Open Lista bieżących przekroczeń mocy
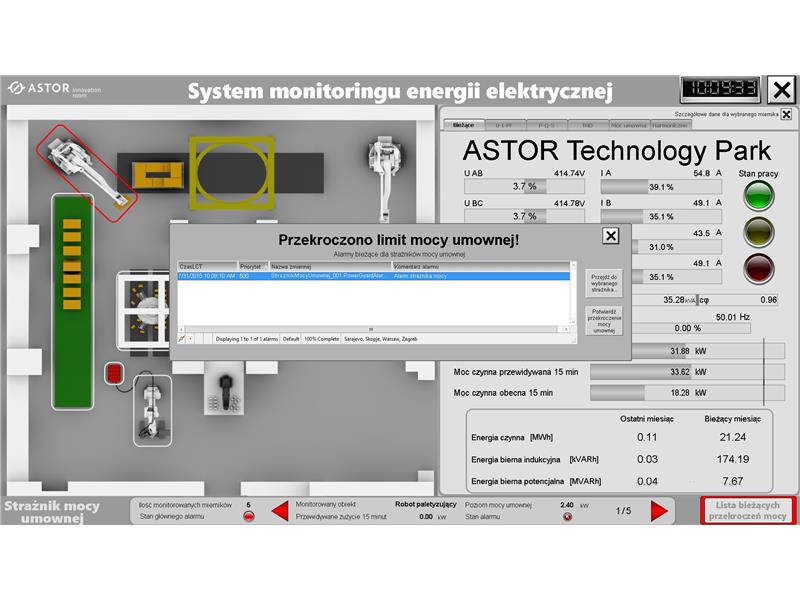 tap(747, 511)
